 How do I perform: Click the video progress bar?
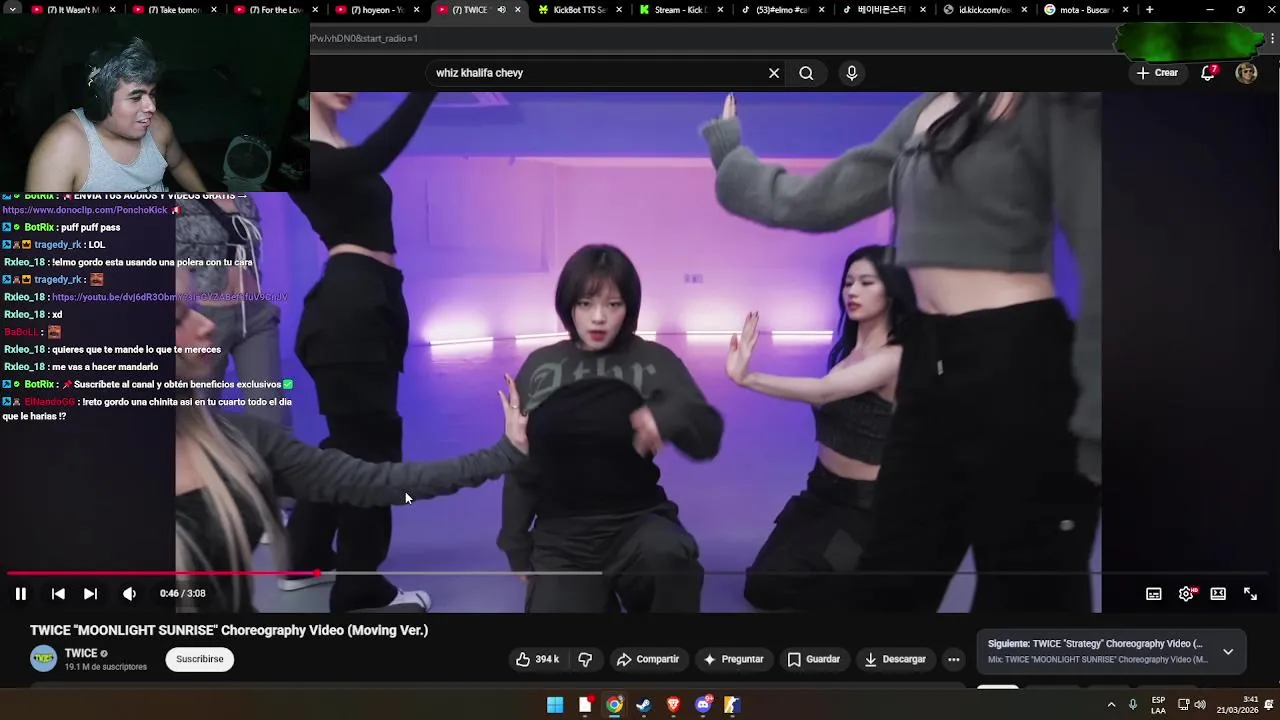[x=640, y=573]
